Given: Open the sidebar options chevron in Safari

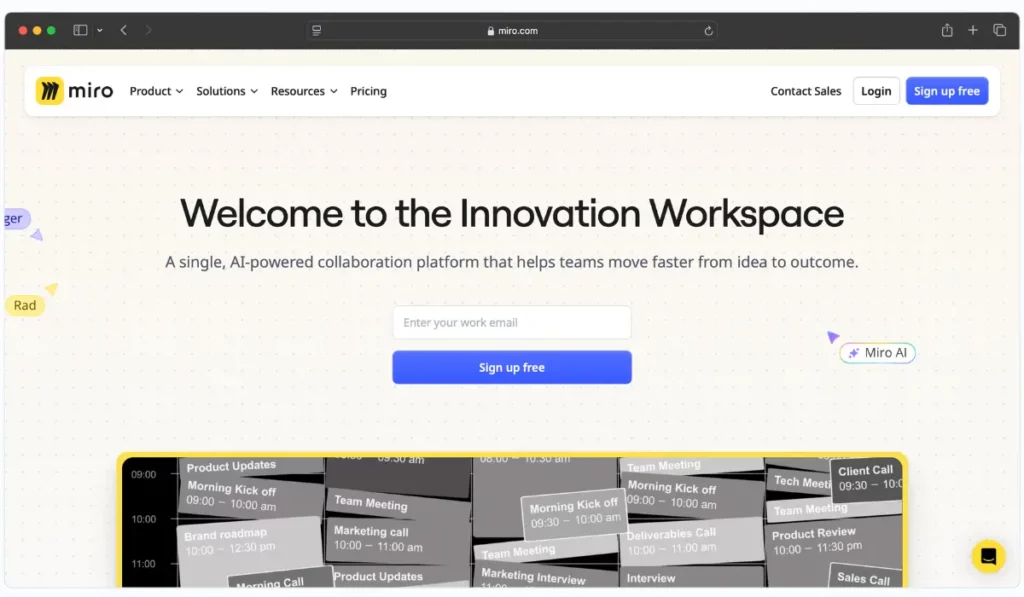Looking at the screenshot, I should 100,30.
